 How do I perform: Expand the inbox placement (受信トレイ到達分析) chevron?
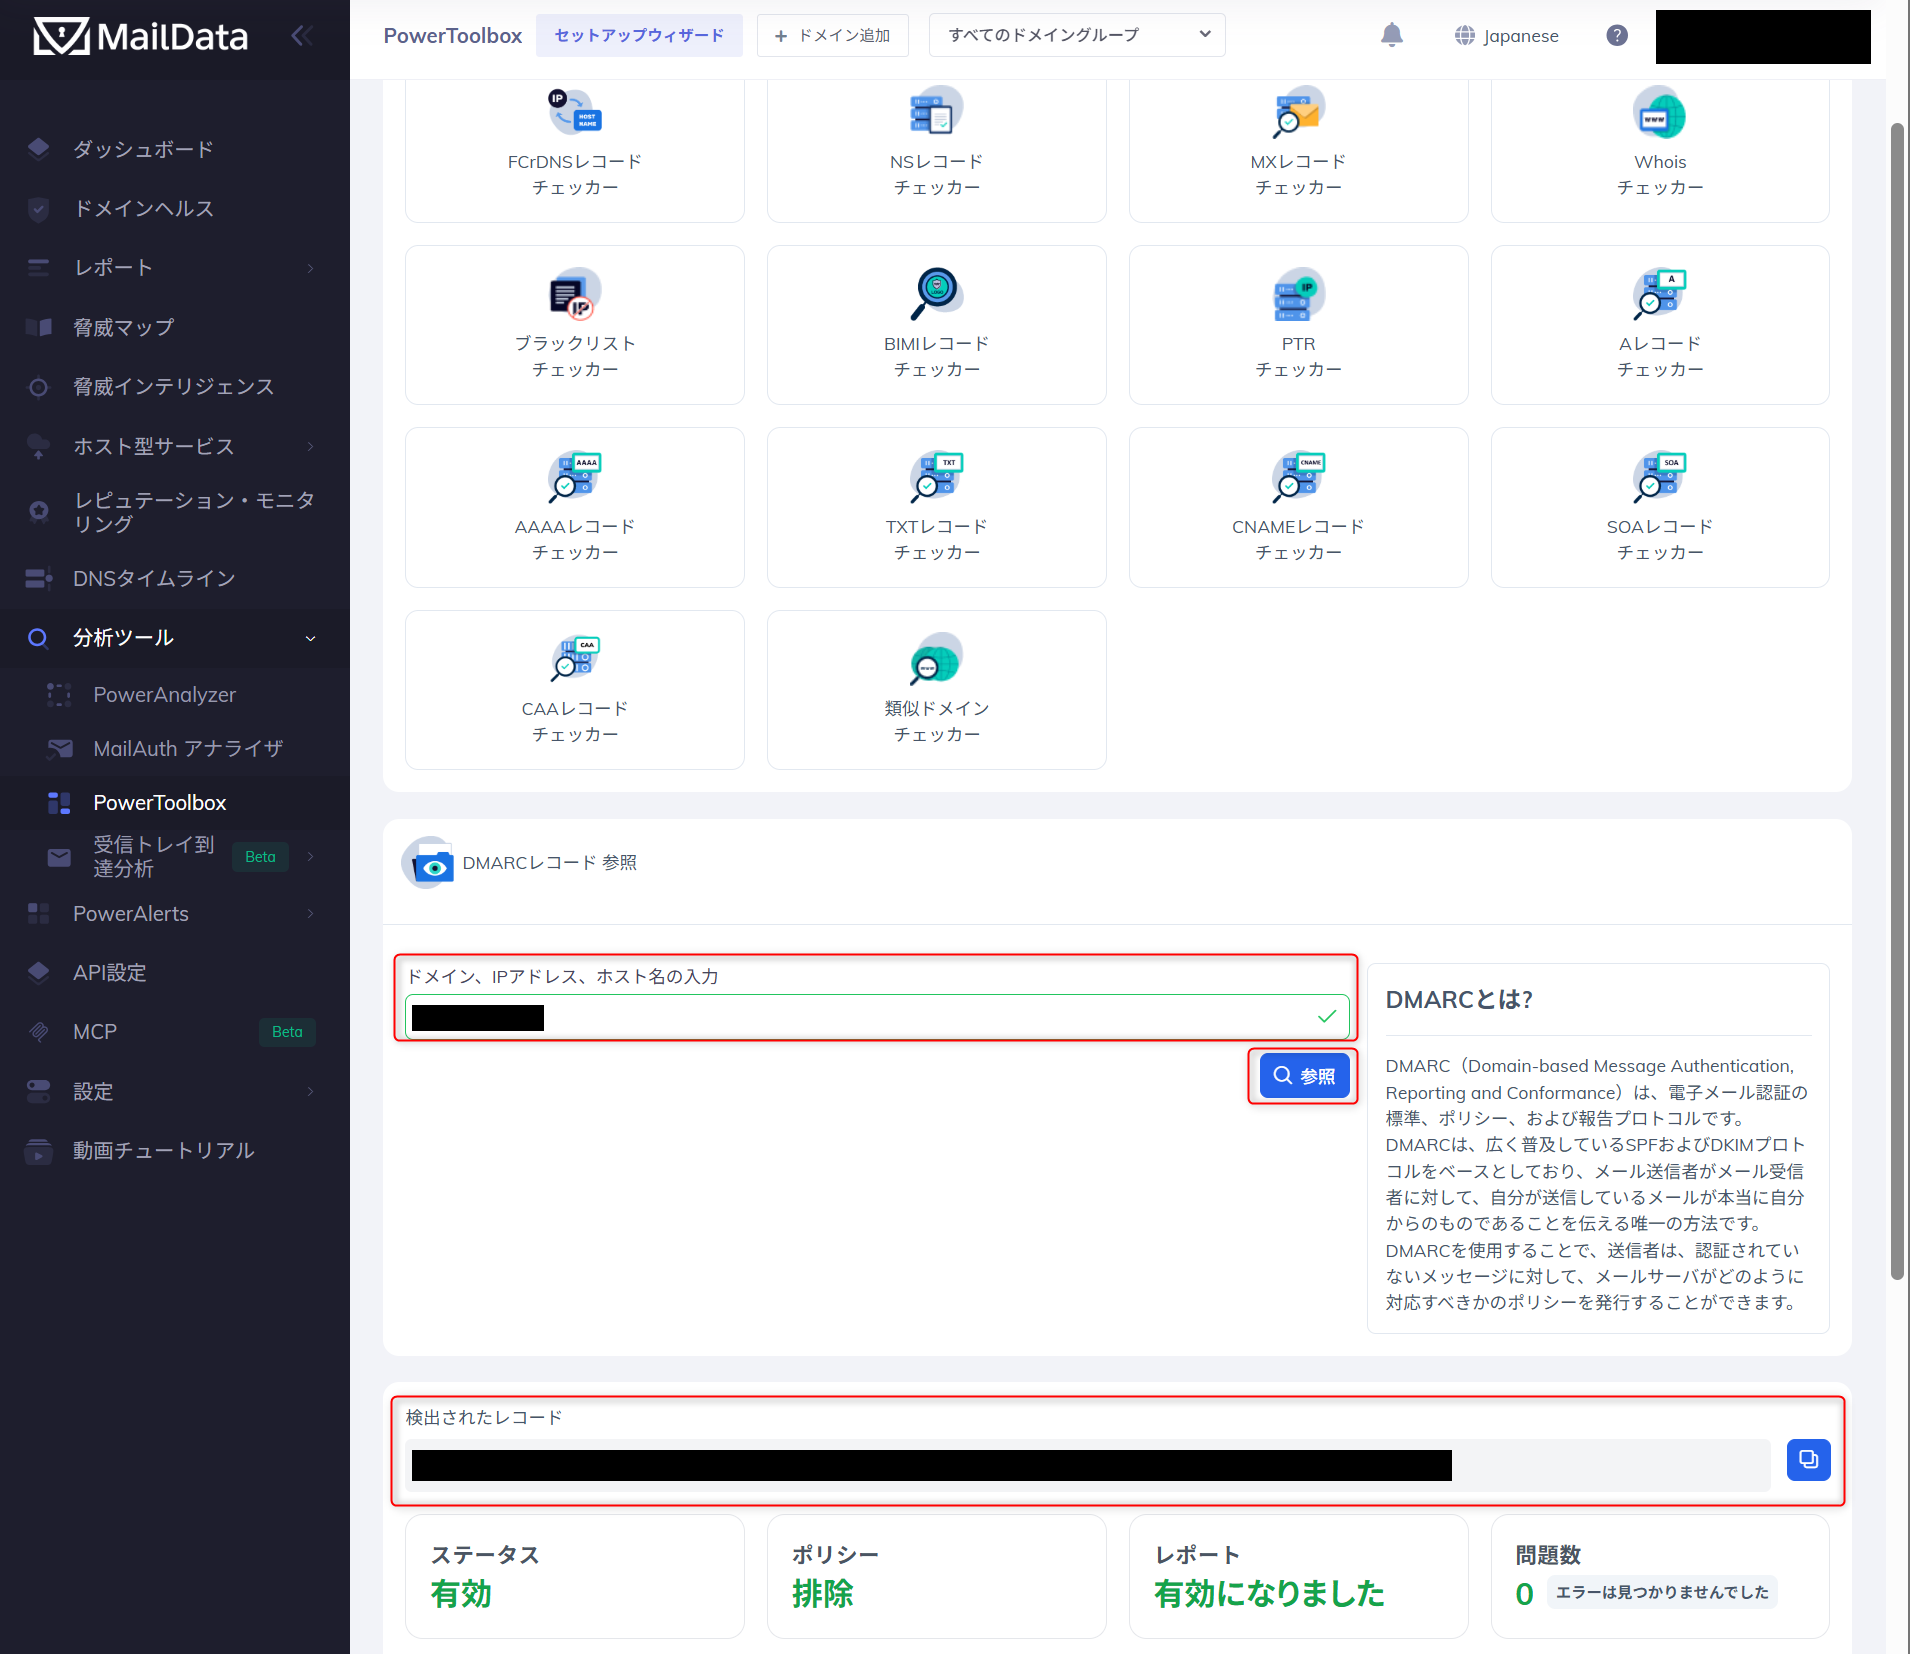pos(311,857)
